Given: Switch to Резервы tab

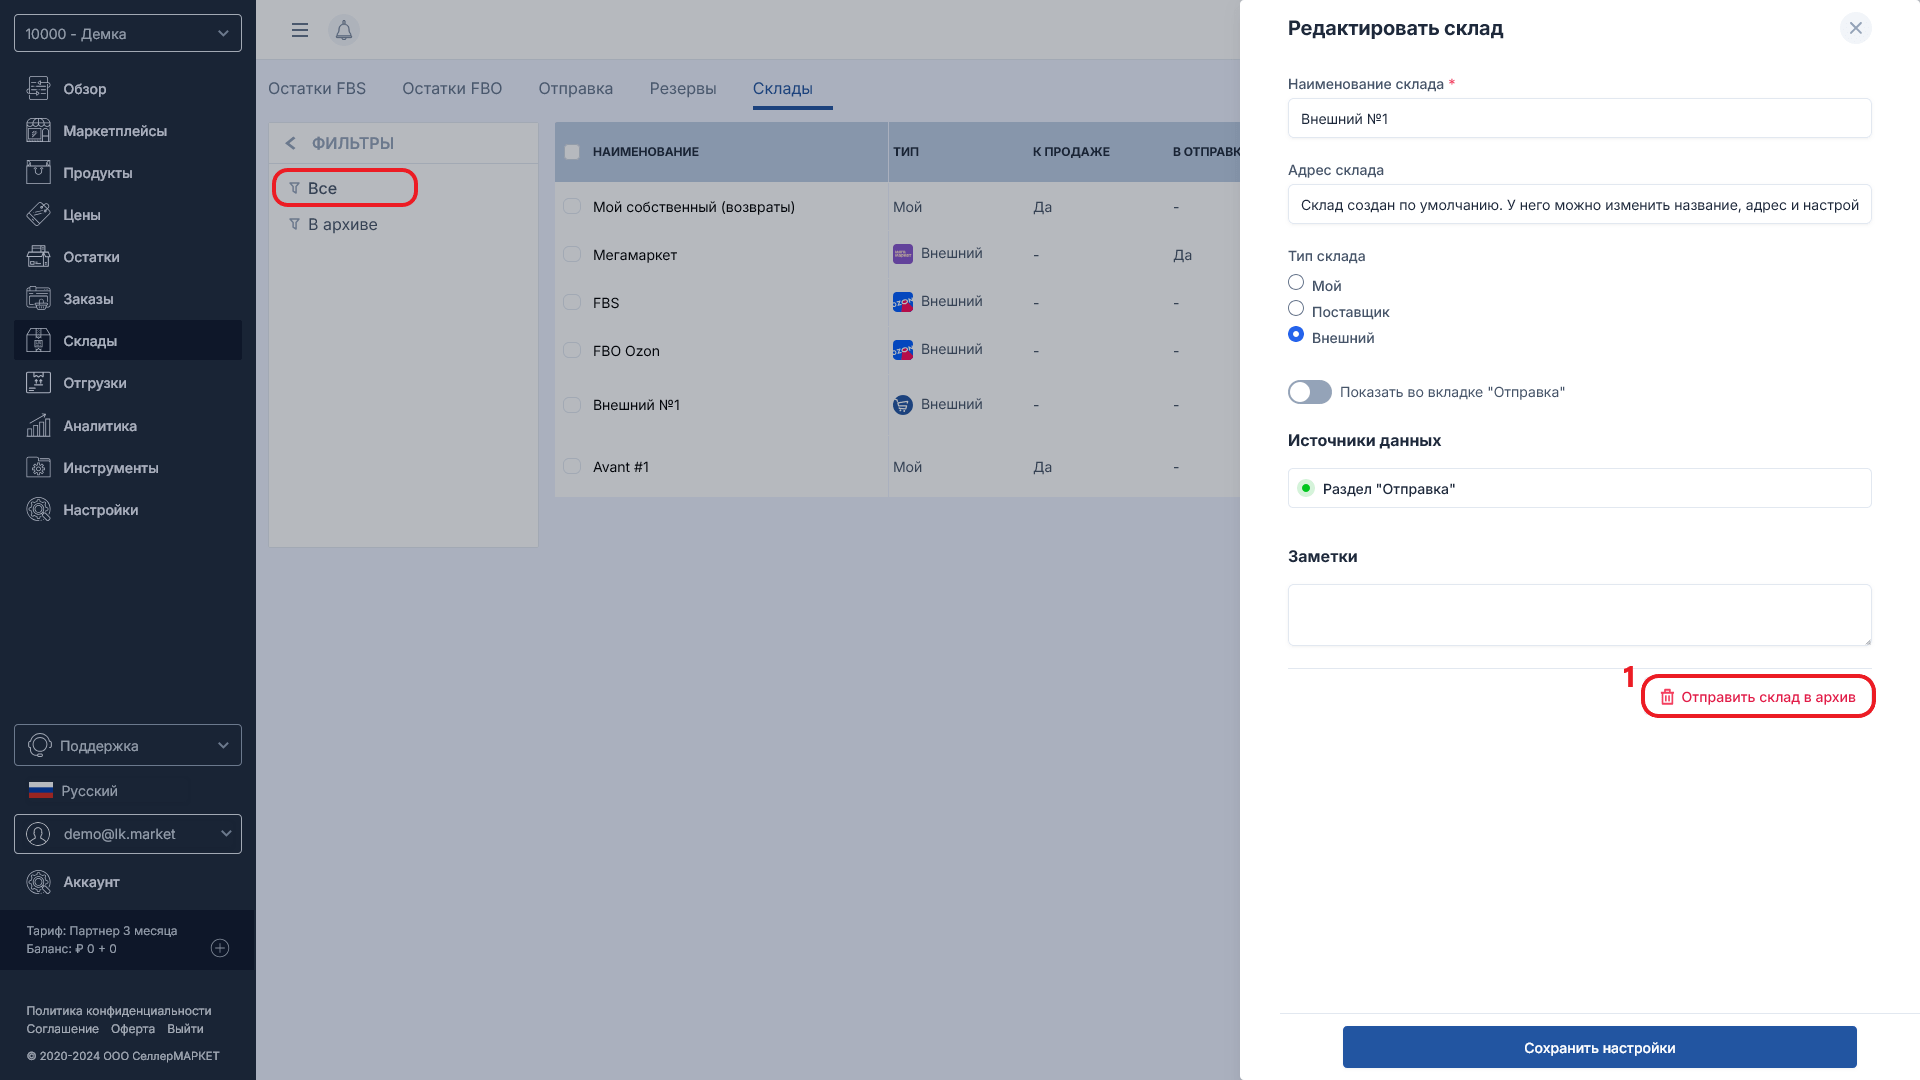Looking at the screenshot, I should (683, 88).
